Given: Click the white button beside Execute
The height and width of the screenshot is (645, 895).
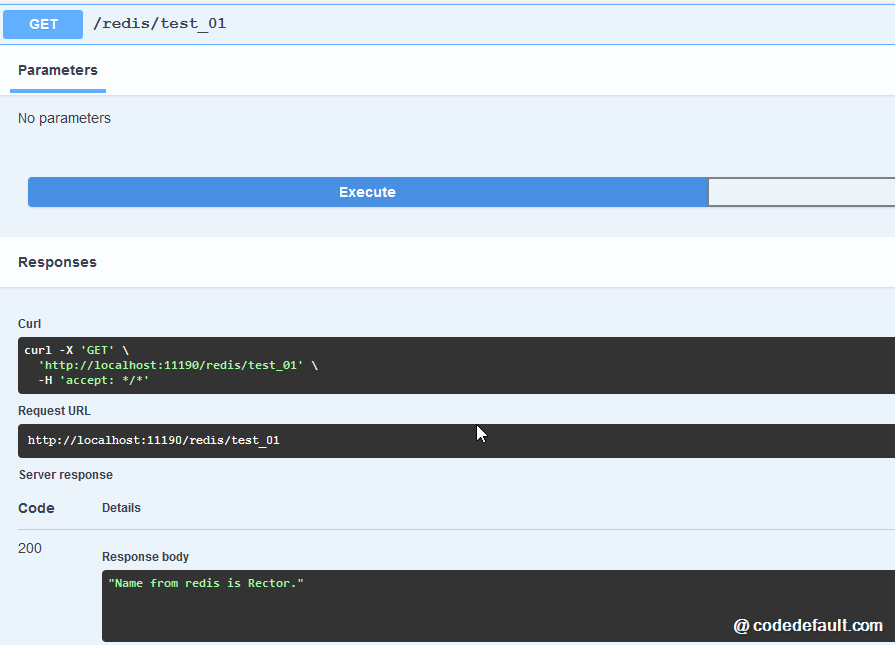Looking at the screenshot, I should [800, 192].
